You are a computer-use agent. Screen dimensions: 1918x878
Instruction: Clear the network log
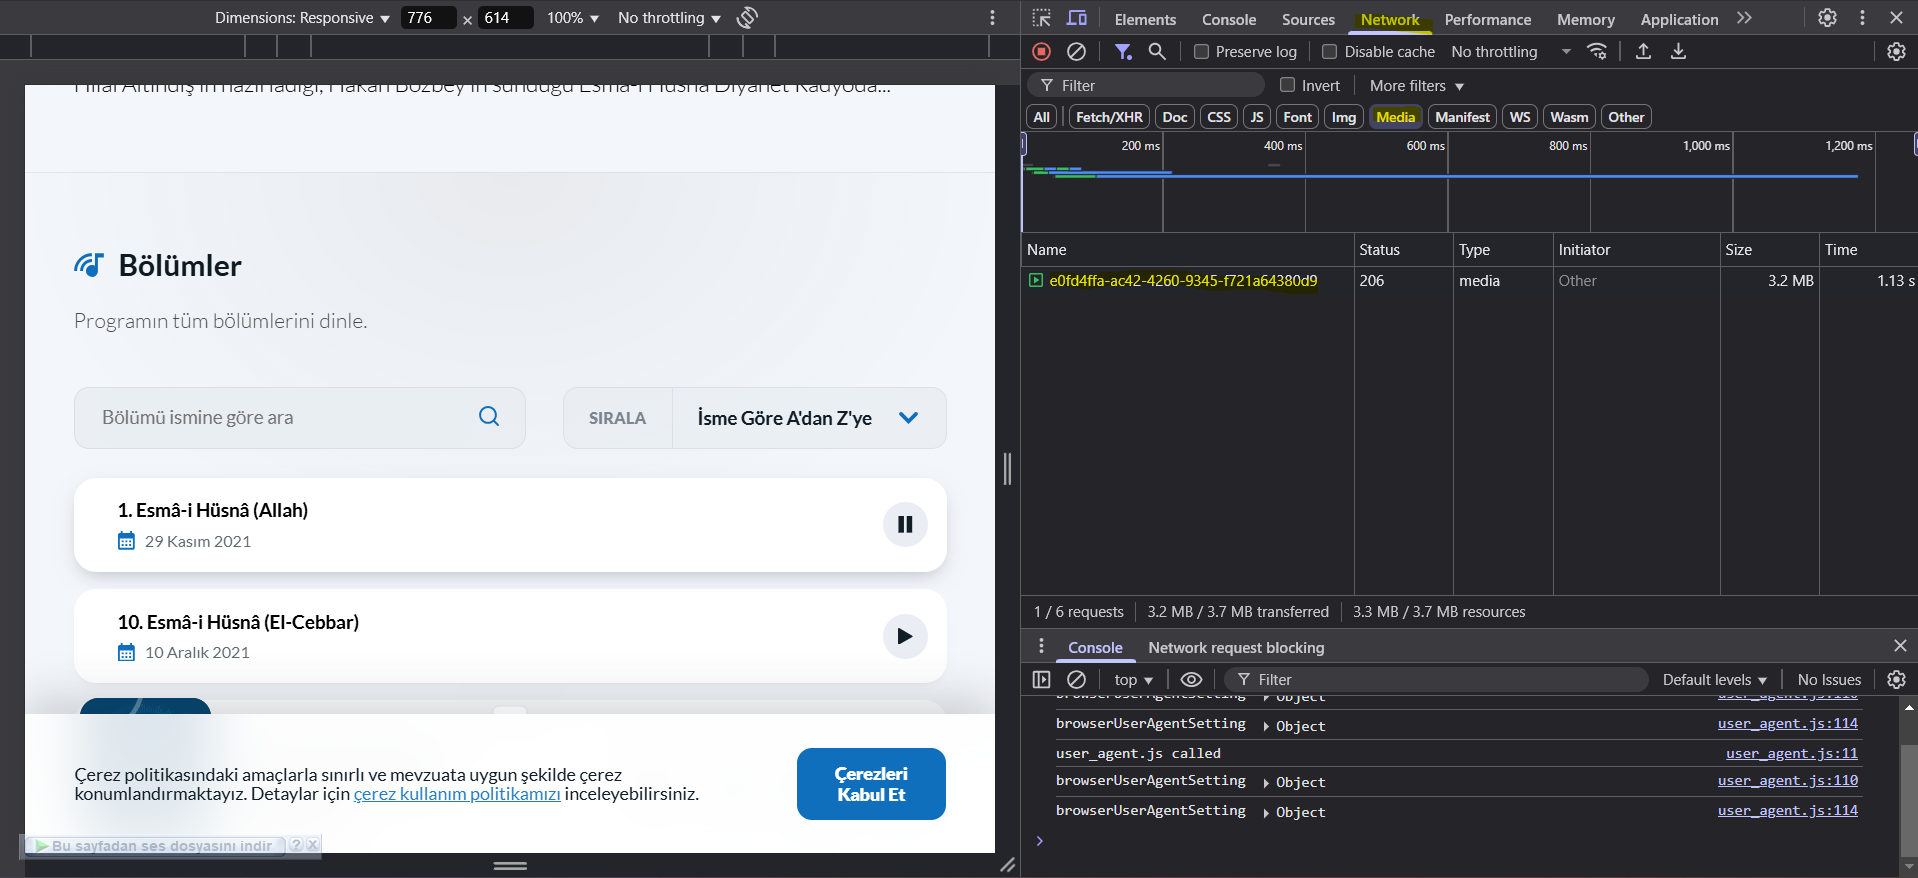click(x=1077, y=51)
